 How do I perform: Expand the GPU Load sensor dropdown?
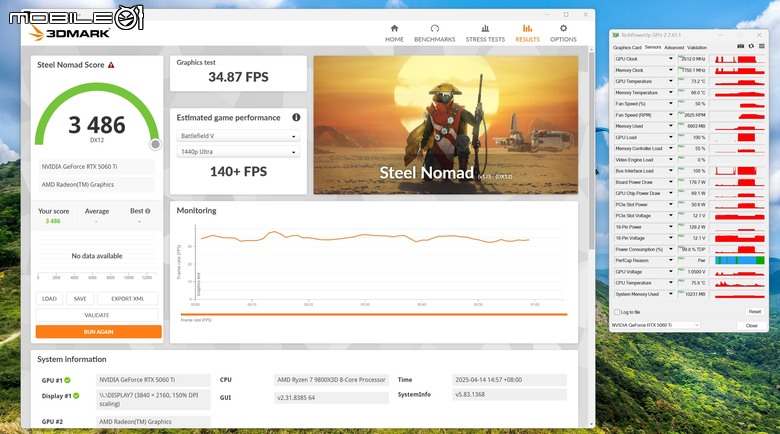tap(671, 137)
